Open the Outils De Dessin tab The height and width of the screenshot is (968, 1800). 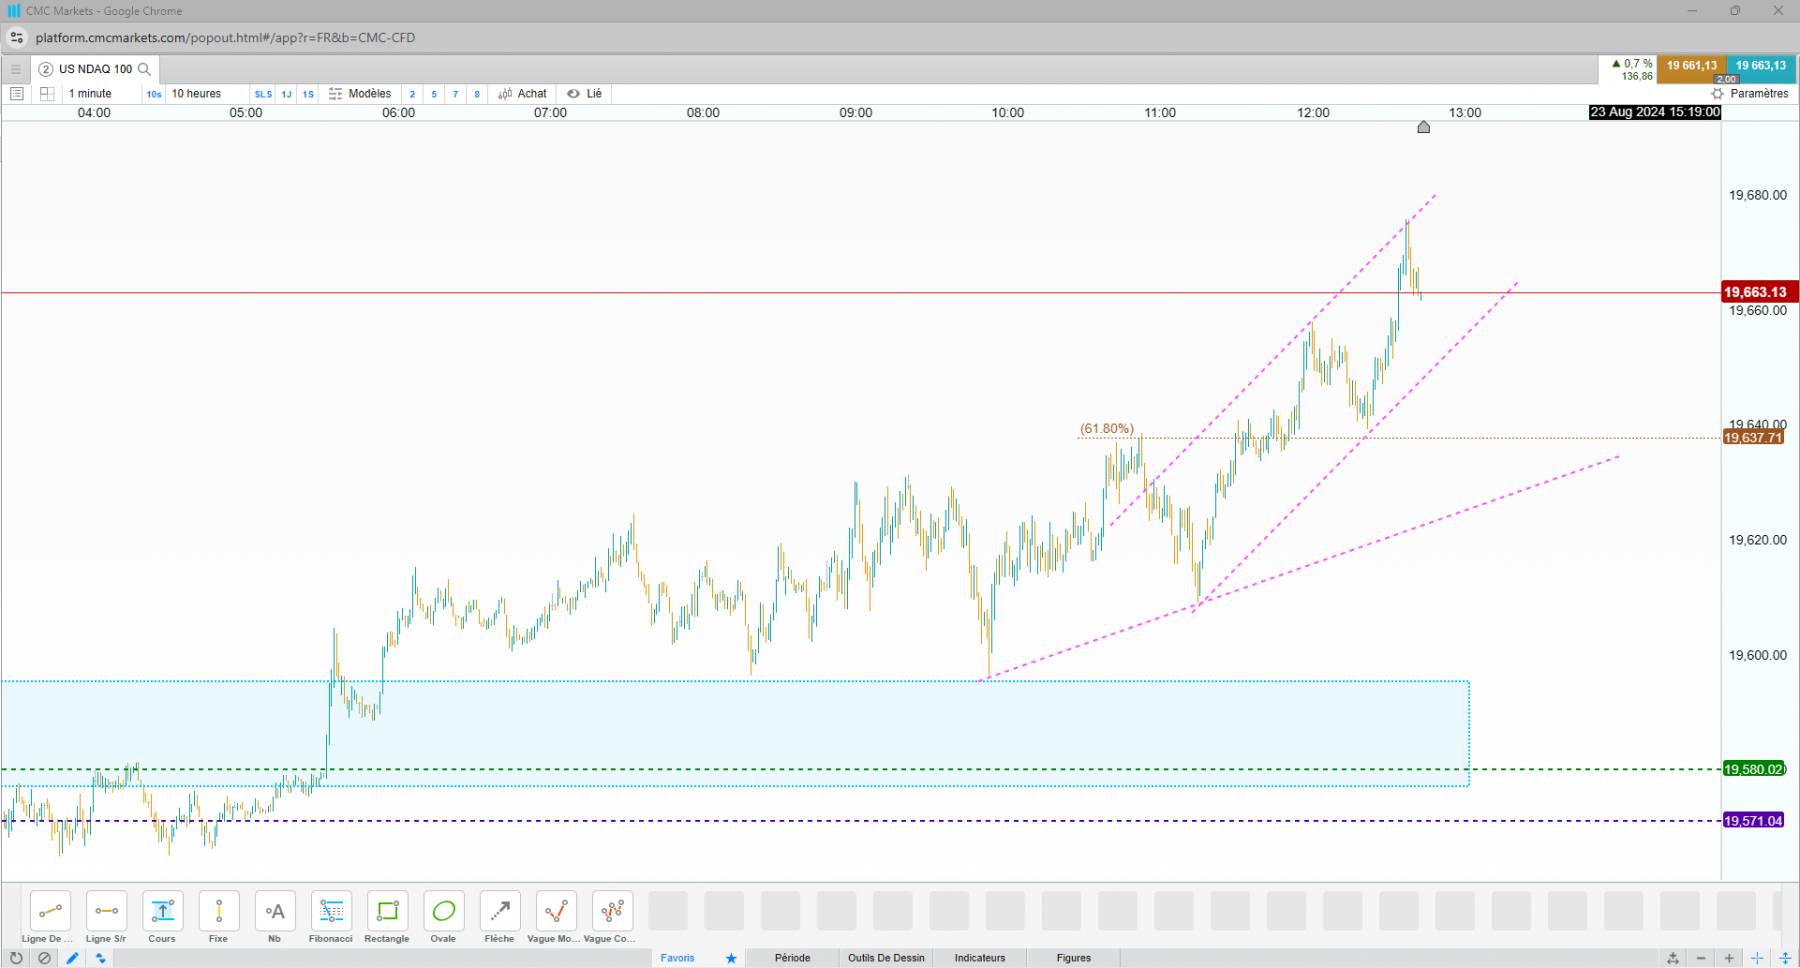tap(886, 958)
